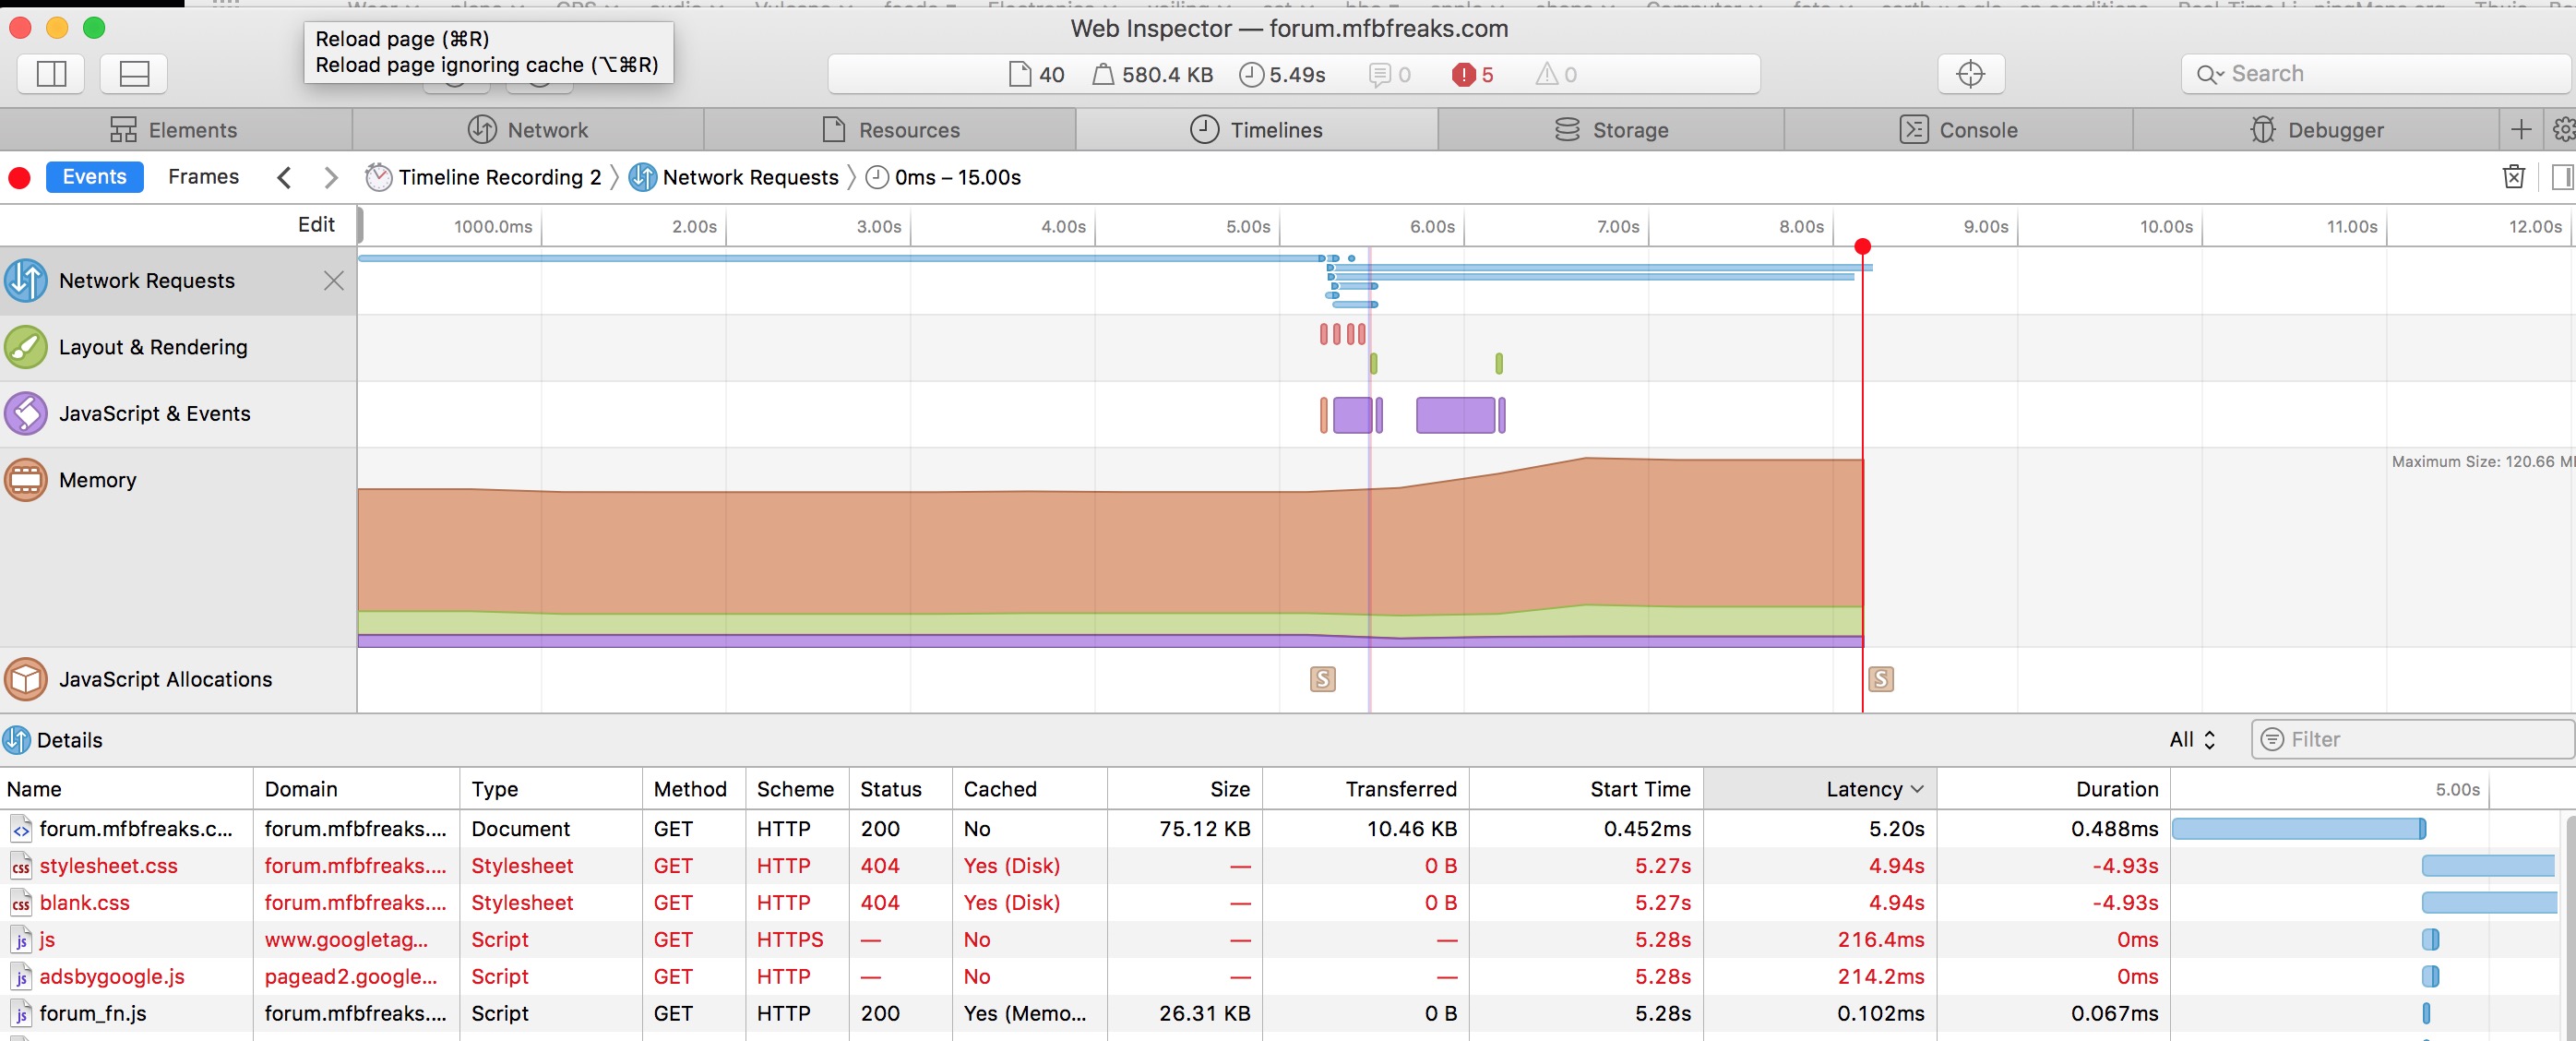Click the warnings count indicator
Viewport: 2576px width, 1041px height.
coord(1556,75)
